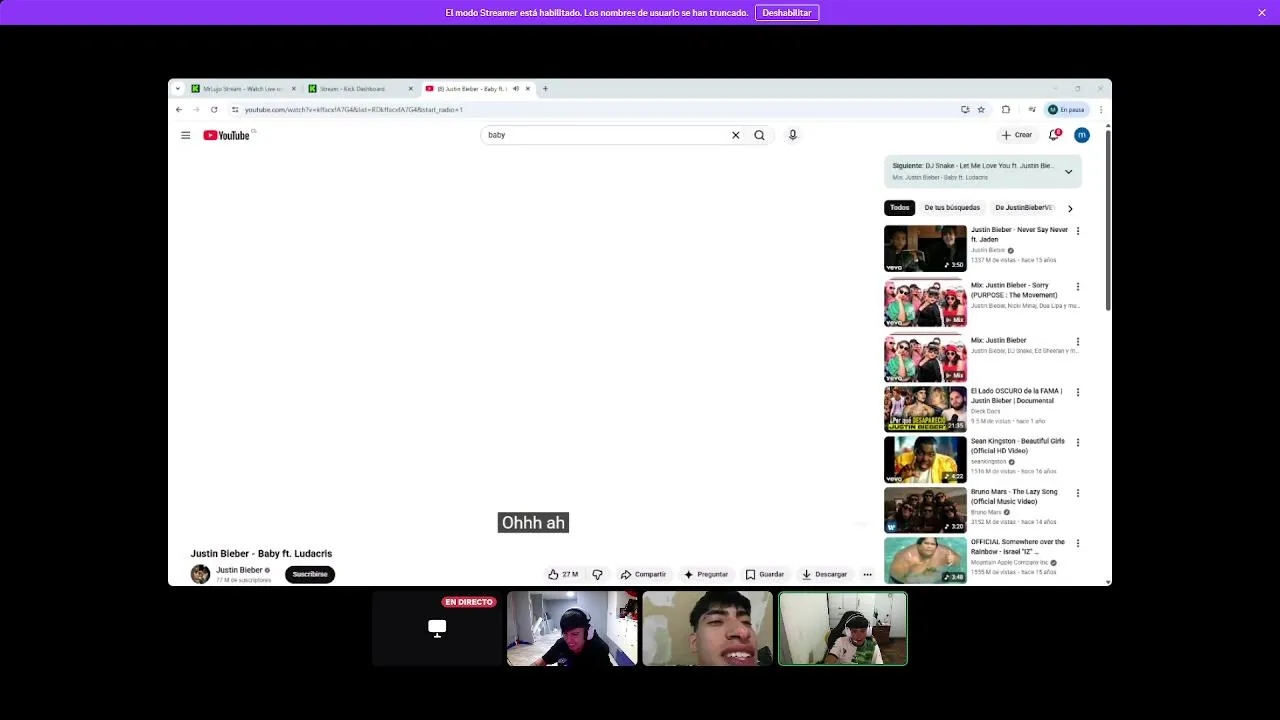Image resolution: width=1280 pixels, height=720 pixels.
Task: Click the YouTube page vertical scrollbar
Action: pyautogui.click(x=1108, y=218)
